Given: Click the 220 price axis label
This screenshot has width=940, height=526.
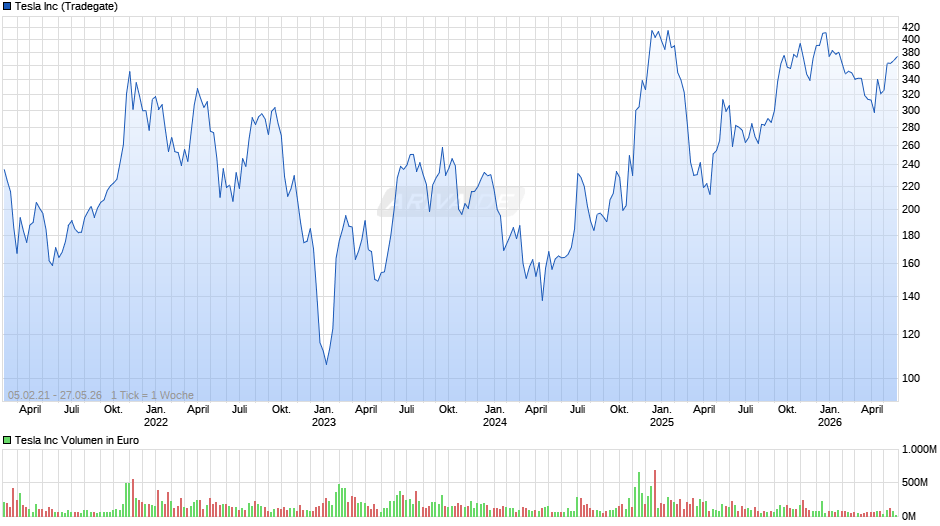Looking at the screenshot, I should tap(911, 187).
